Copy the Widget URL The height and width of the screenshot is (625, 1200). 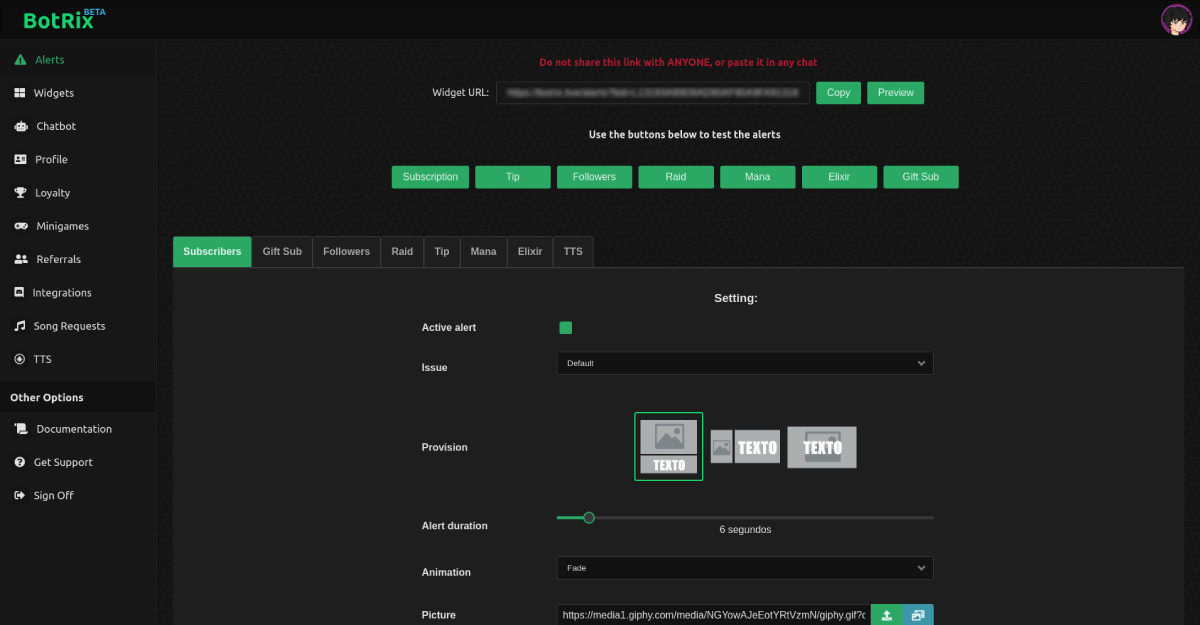coord(838,92)
